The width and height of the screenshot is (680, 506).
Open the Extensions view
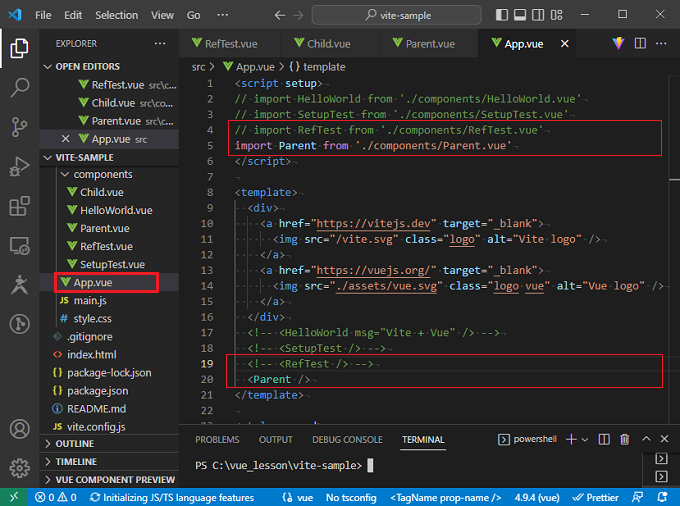point(19,206)
